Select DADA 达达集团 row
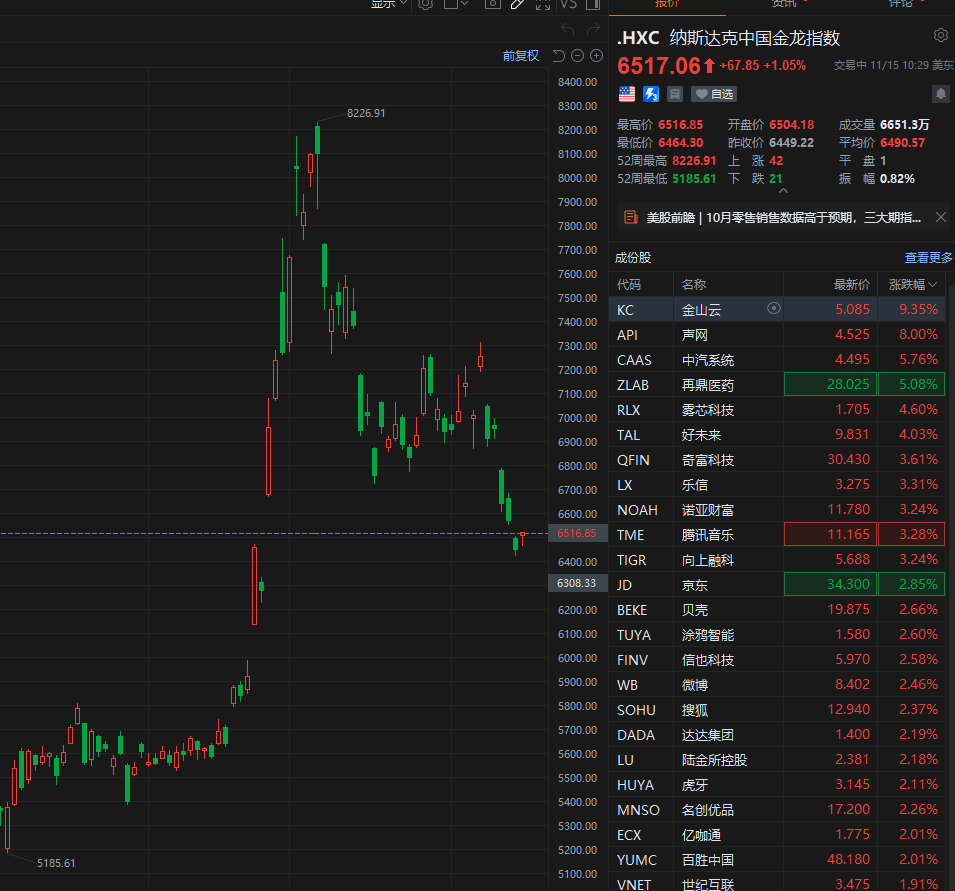 (x=777, y=734)
